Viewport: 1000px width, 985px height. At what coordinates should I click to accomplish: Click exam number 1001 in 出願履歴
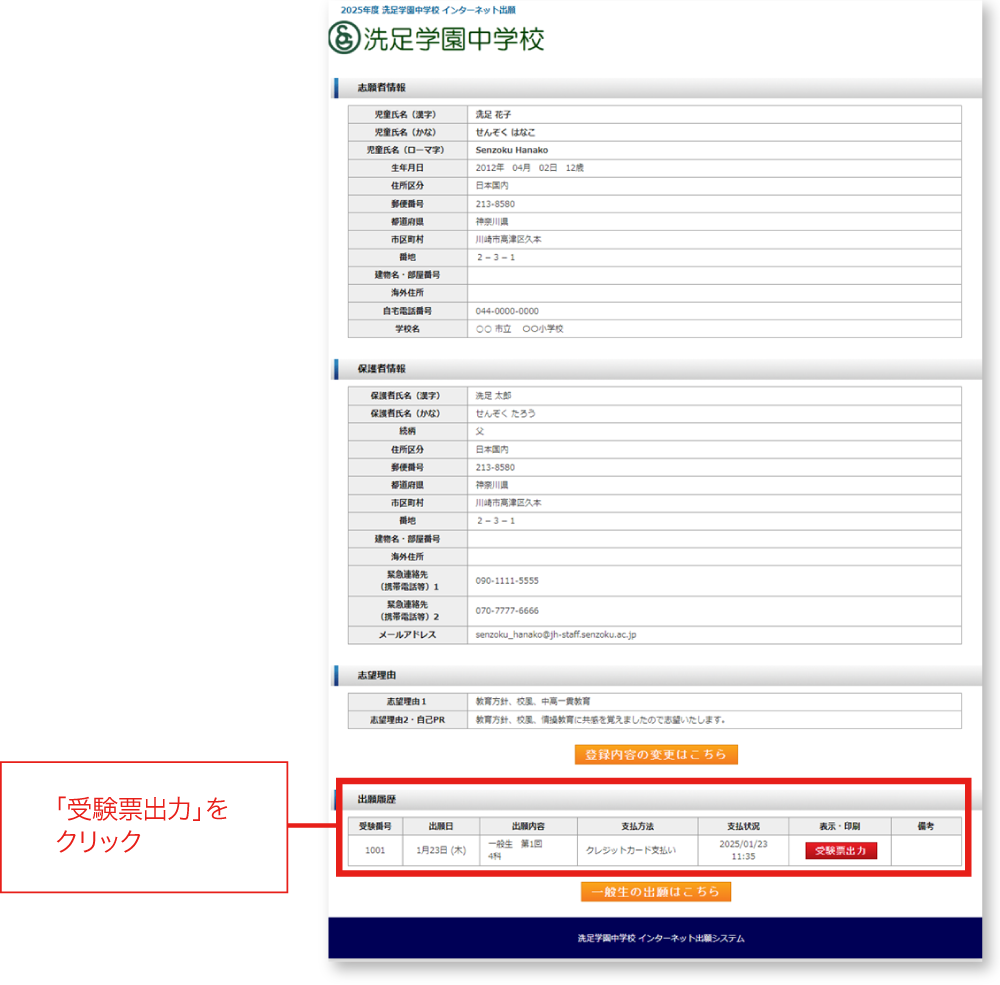pos(375,850)
